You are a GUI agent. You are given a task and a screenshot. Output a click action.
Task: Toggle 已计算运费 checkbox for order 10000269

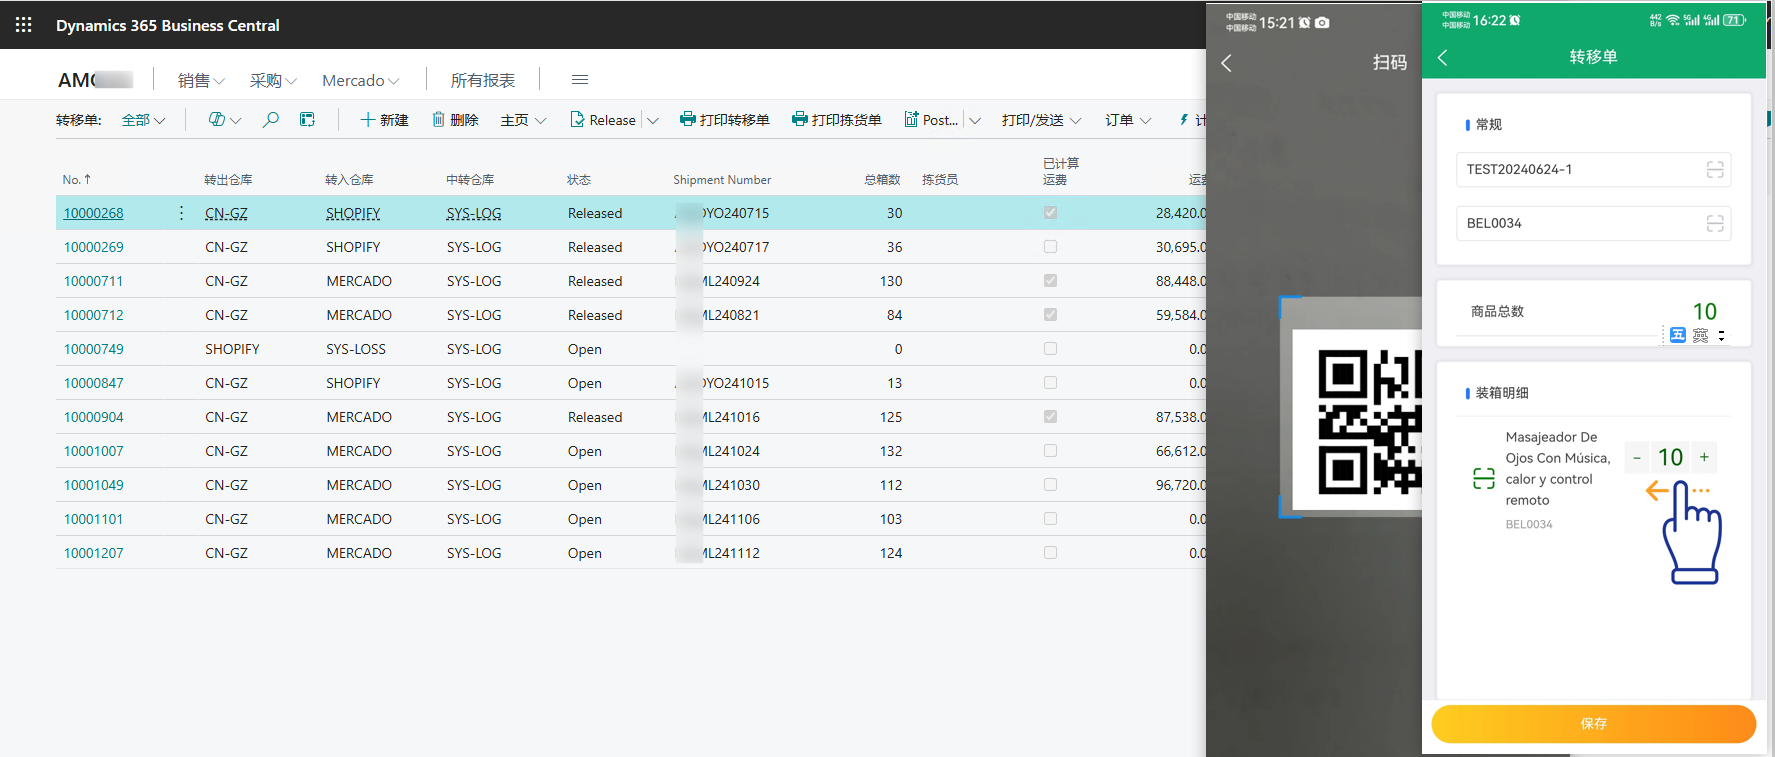pyautogui.click(x=1050, y=247)
